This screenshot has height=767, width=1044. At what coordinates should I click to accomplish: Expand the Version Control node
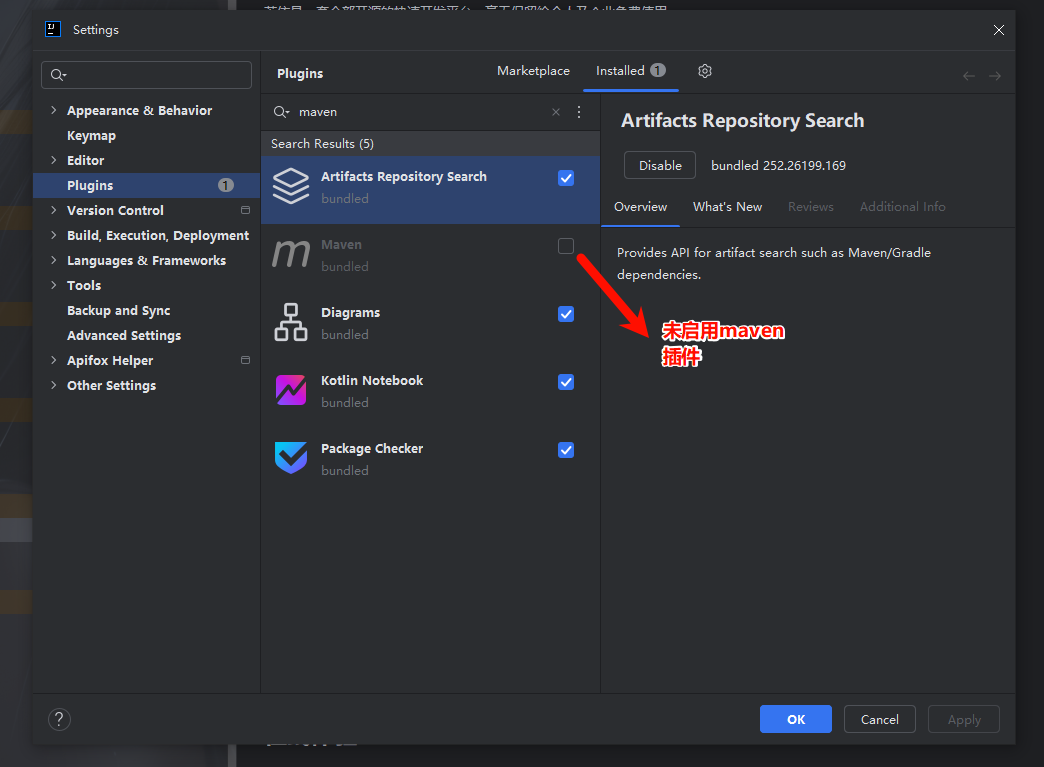pos(53,210)
